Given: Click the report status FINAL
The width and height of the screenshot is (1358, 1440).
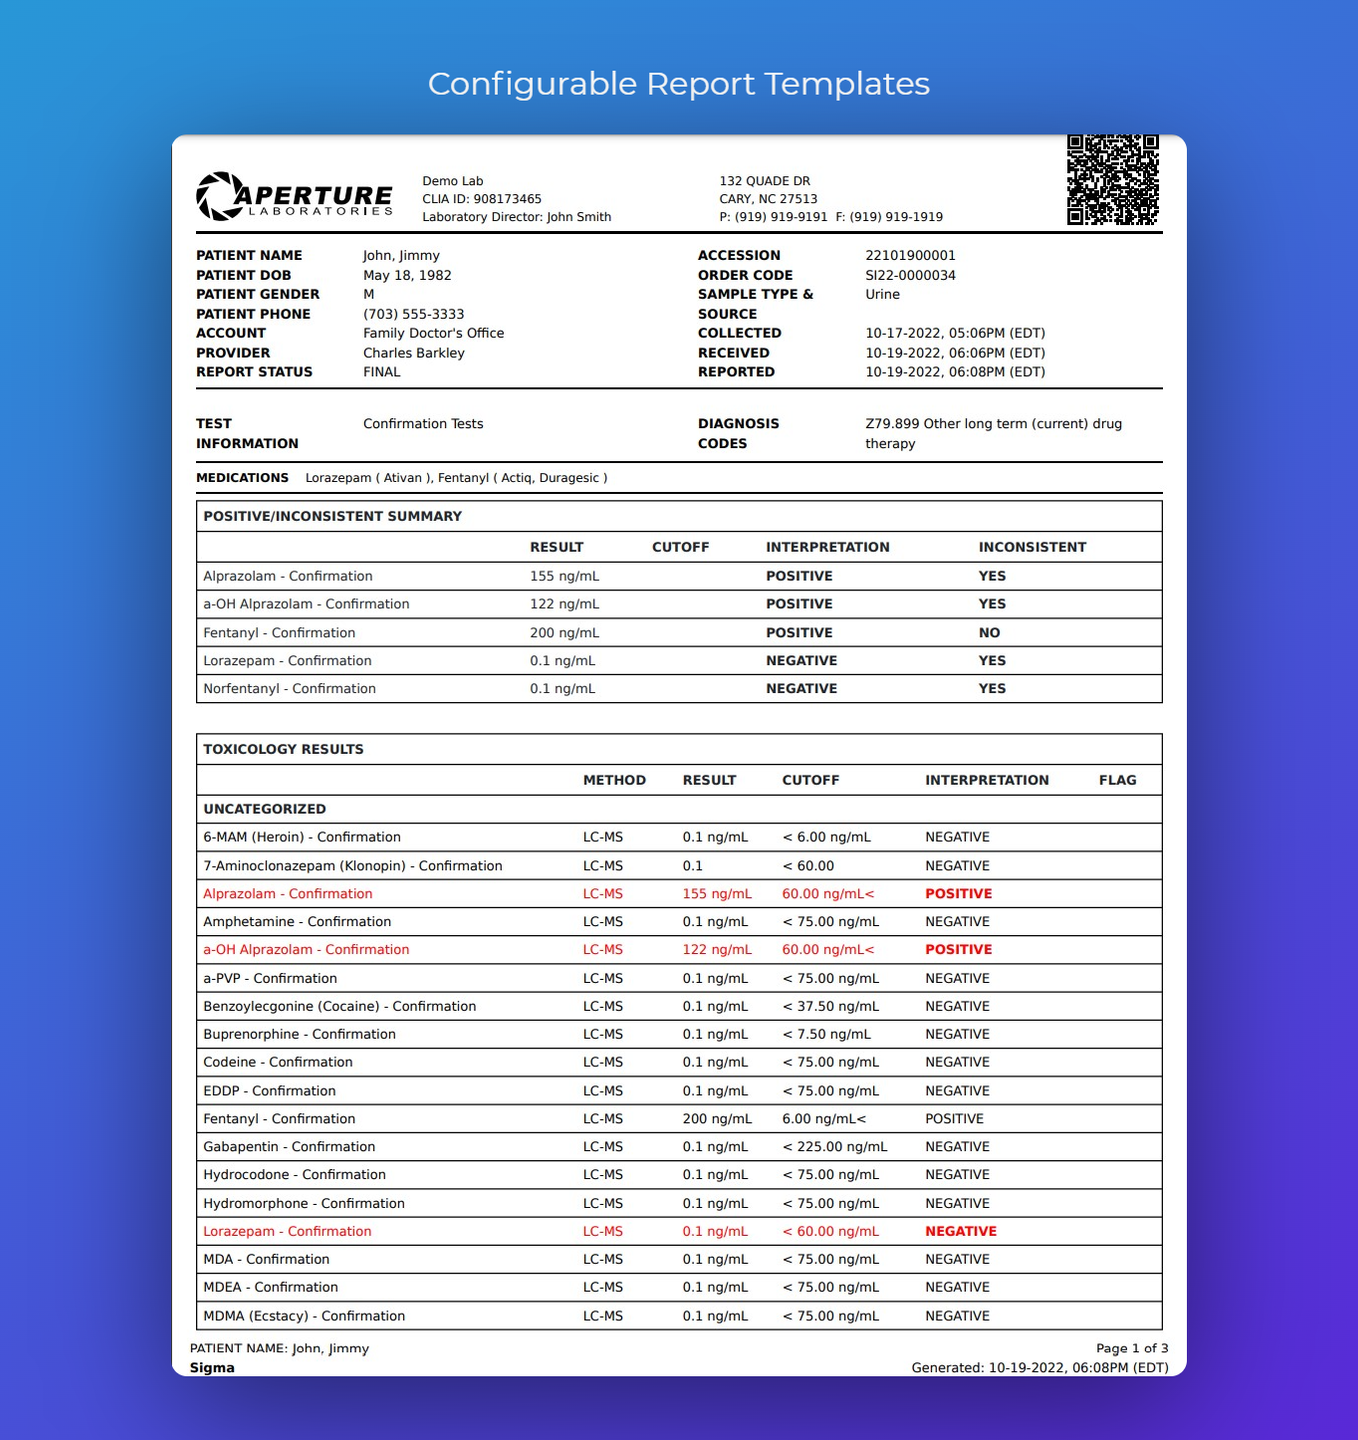Looking at the screenshot, I should (x=381, y=372).
